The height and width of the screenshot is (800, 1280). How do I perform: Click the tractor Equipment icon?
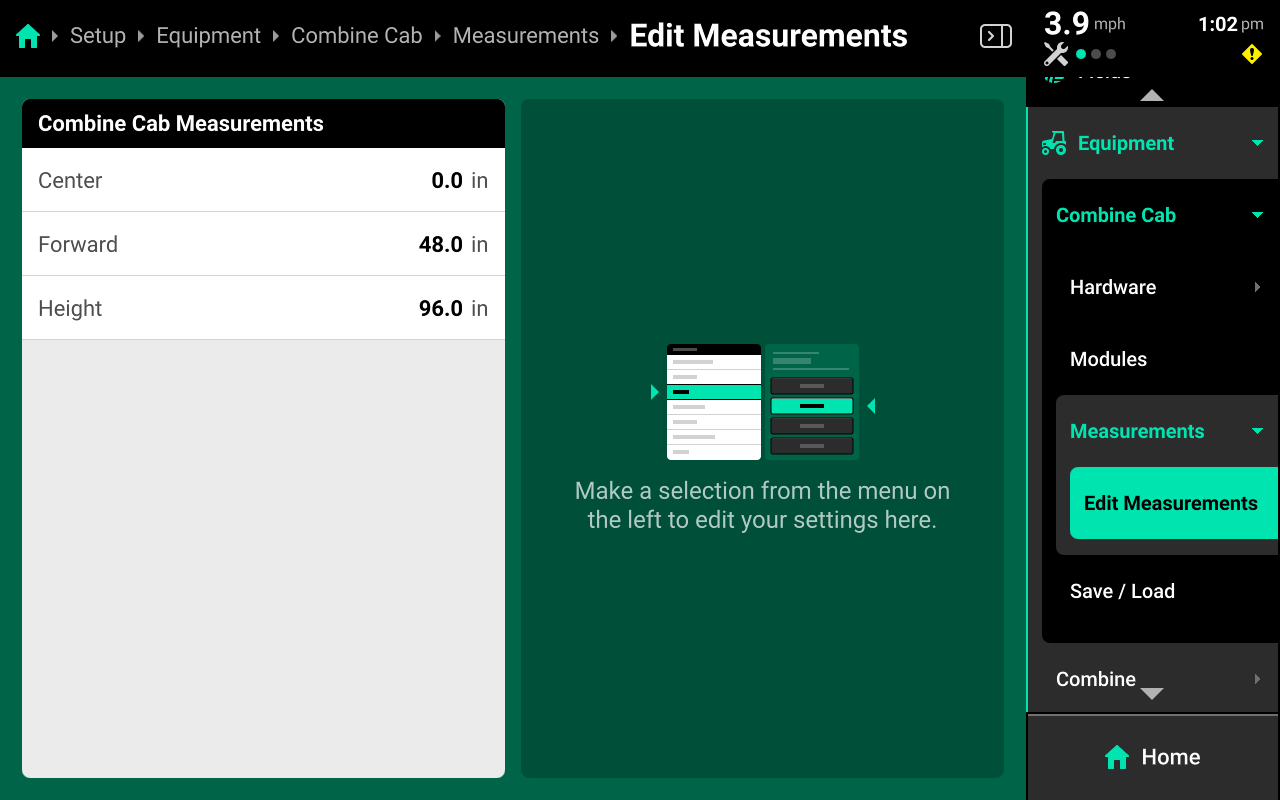click(x=1054, y=144)
